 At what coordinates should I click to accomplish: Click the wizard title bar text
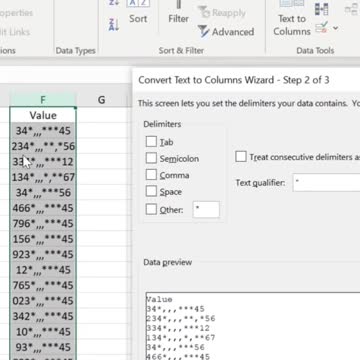pyautogui.click(x=234, y=80)
